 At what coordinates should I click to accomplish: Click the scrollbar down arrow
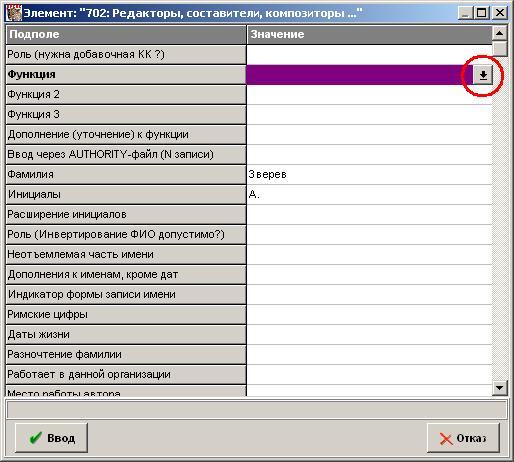(499, 388)
